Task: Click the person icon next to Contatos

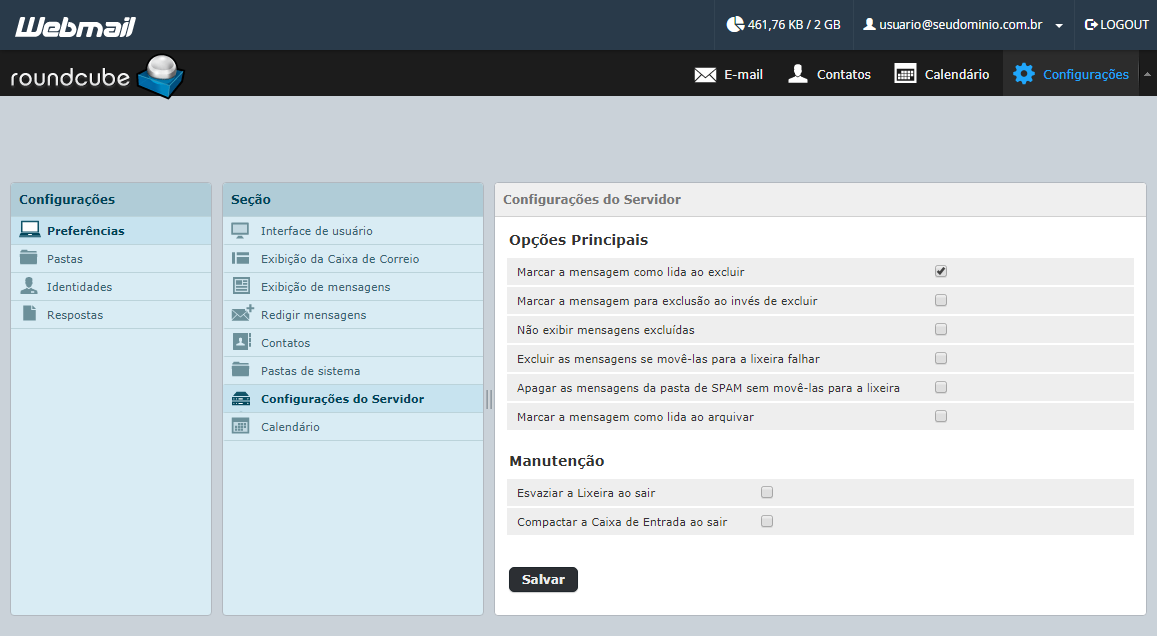Action: [798, 74]
